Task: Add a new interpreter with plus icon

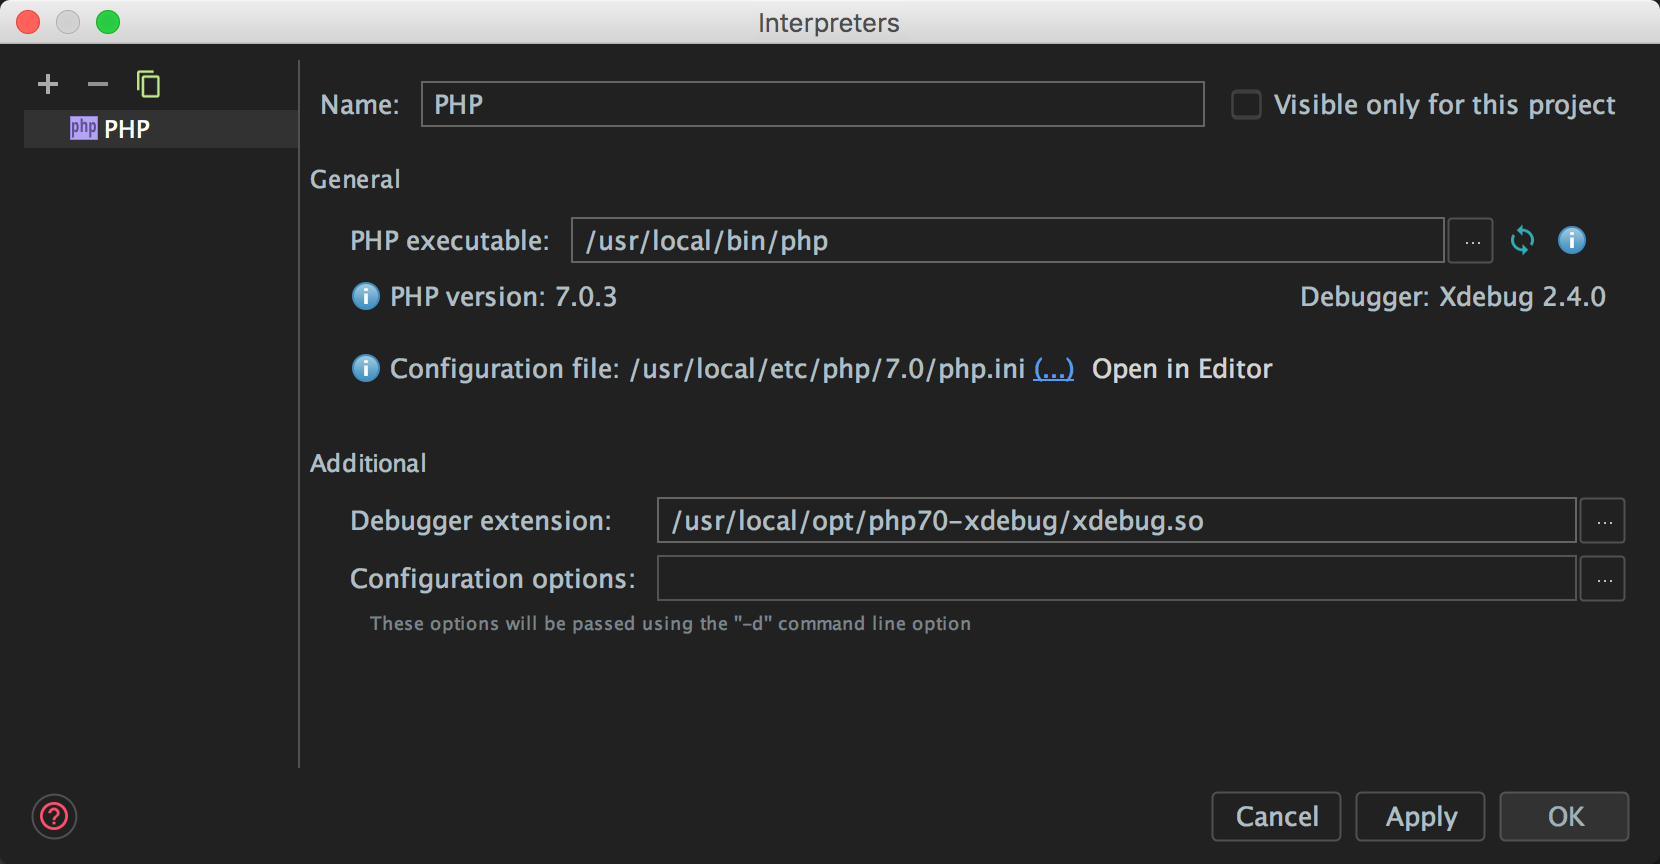Action: click(48, 85)
